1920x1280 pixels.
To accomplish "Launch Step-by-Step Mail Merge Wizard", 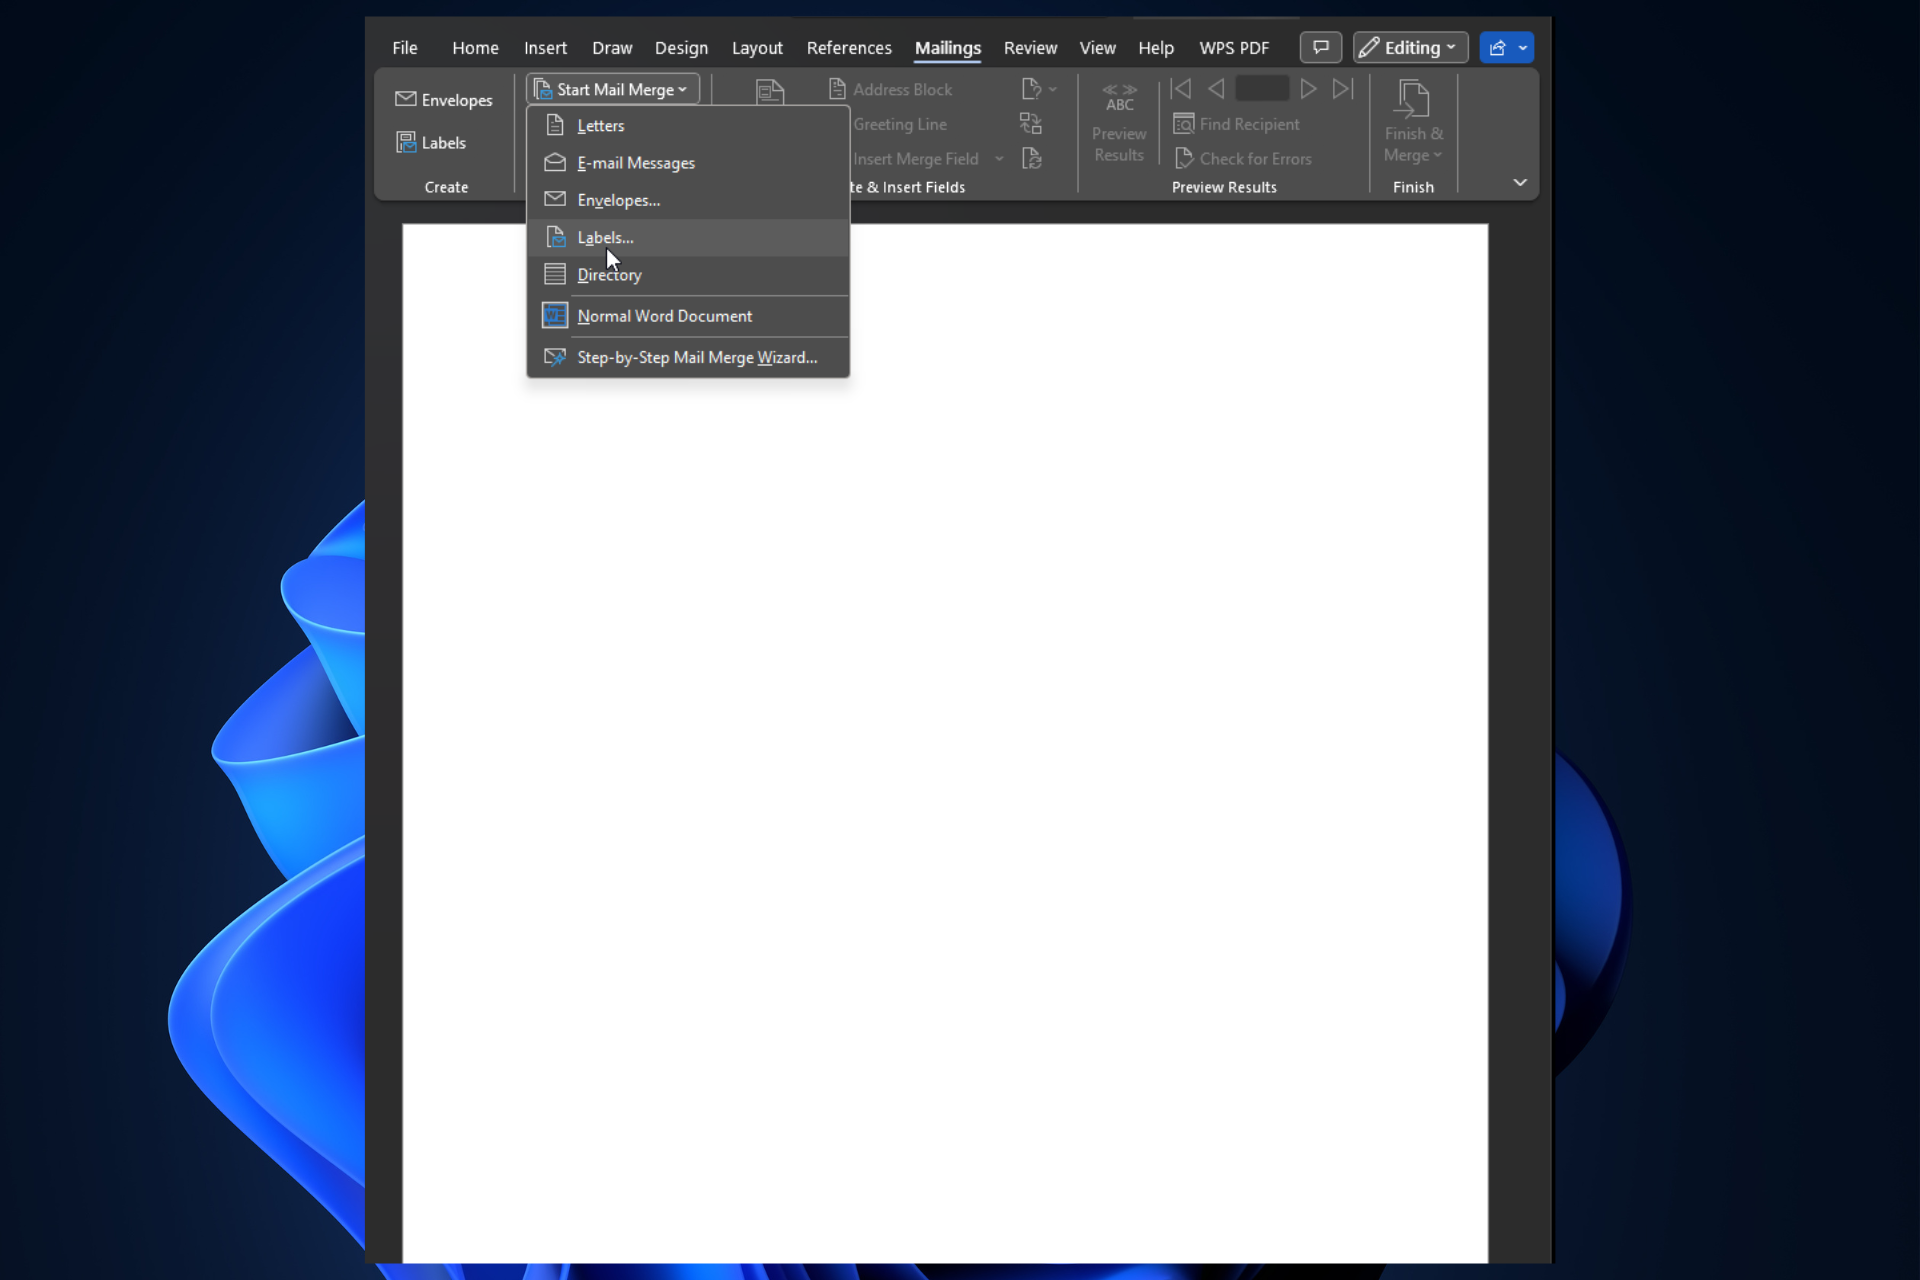I will [688, 357].
